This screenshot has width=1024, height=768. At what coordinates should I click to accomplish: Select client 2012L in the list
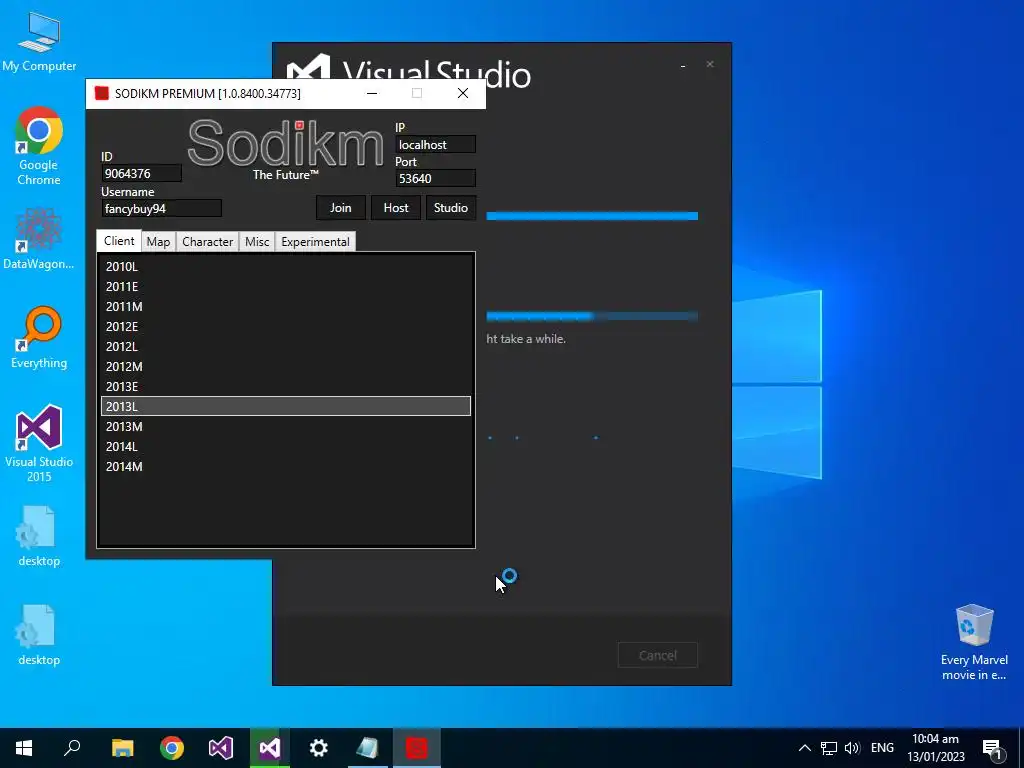286,346
